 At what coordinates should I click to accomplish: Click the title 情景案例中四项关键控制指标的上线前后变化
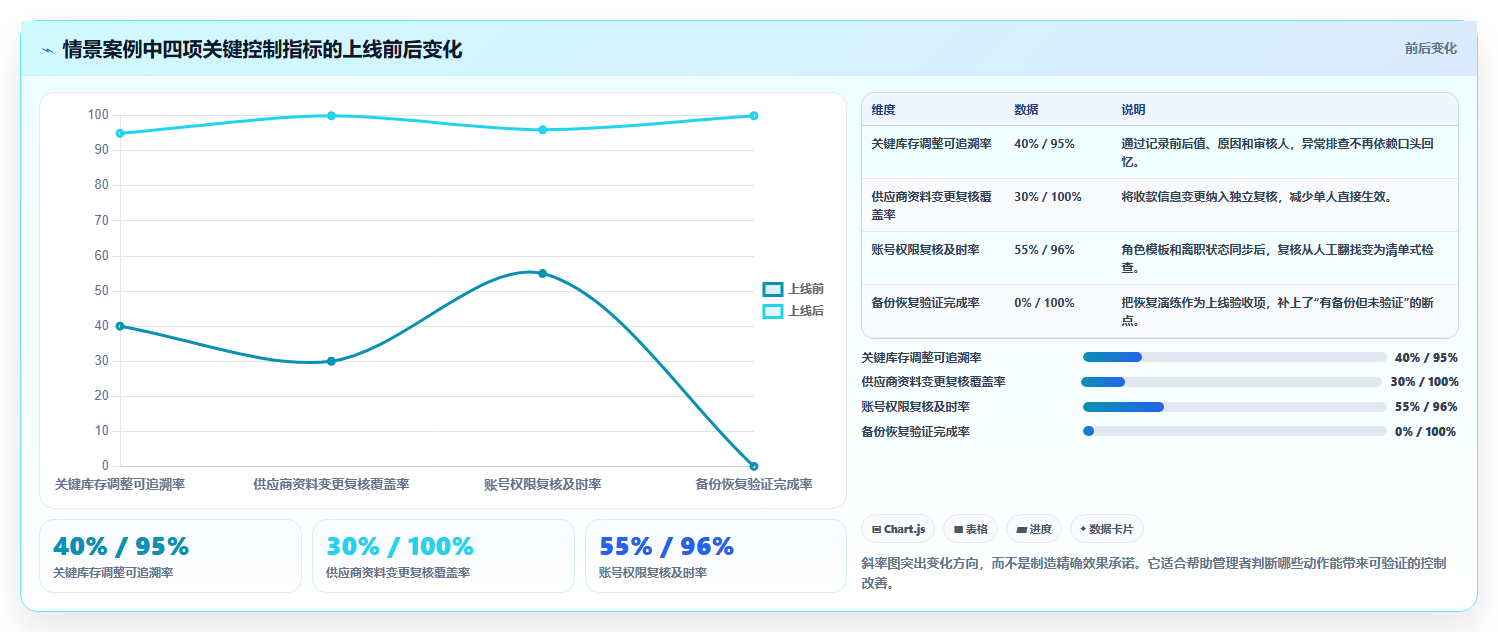262,50
